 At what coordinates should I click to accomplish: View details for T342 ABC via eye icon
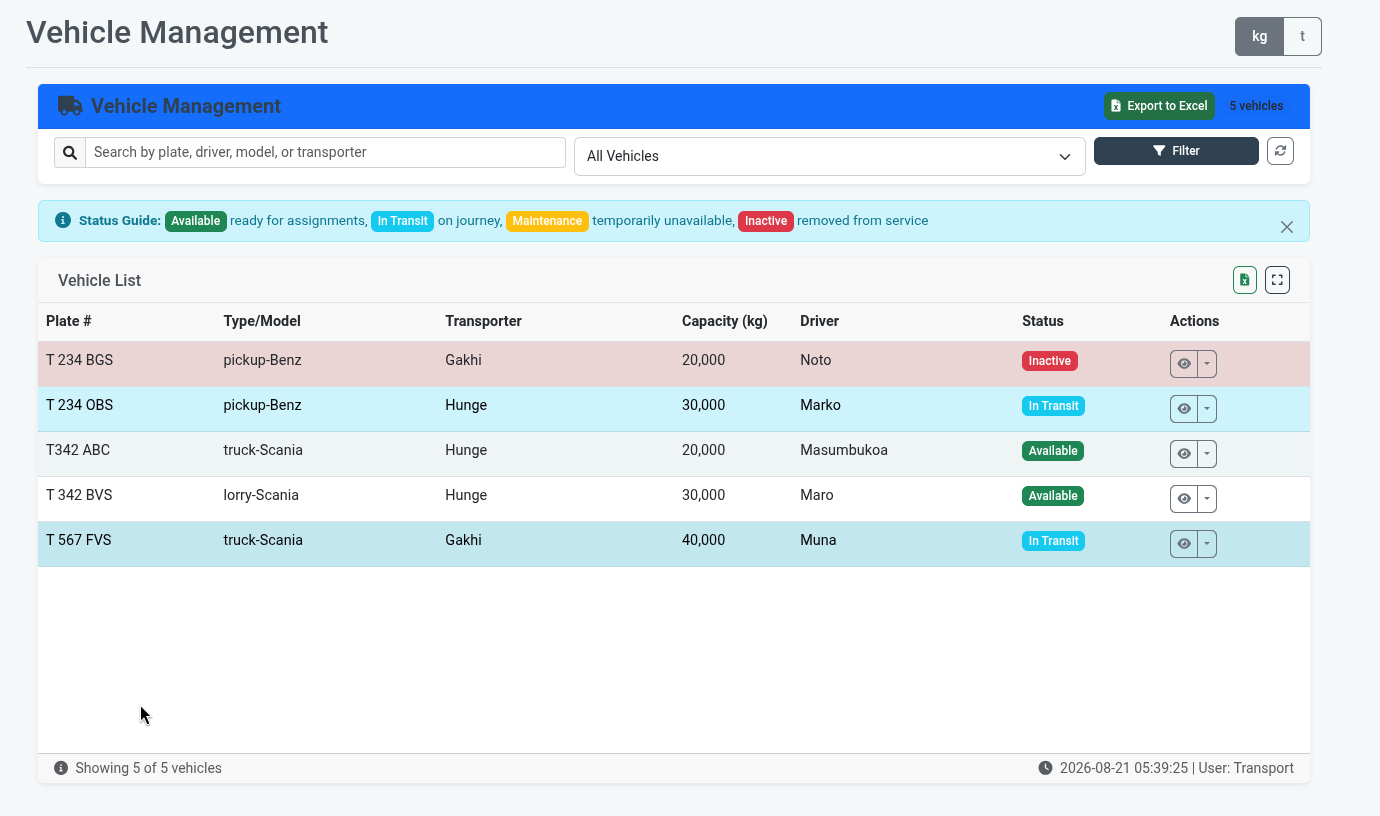point(1184,454)
